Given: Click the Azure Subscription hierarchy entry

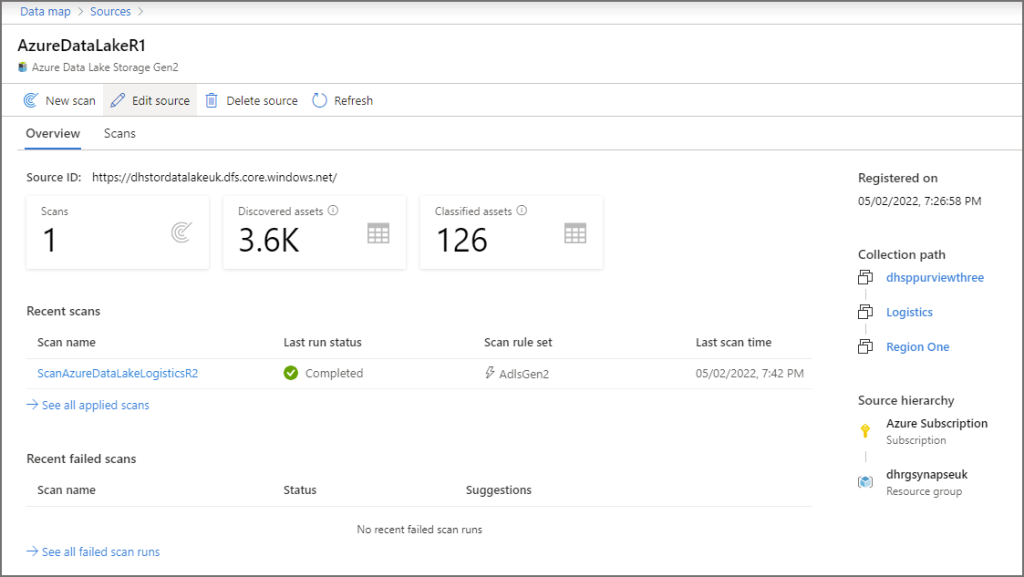Looking at the screenshot, I should point(936,431).
